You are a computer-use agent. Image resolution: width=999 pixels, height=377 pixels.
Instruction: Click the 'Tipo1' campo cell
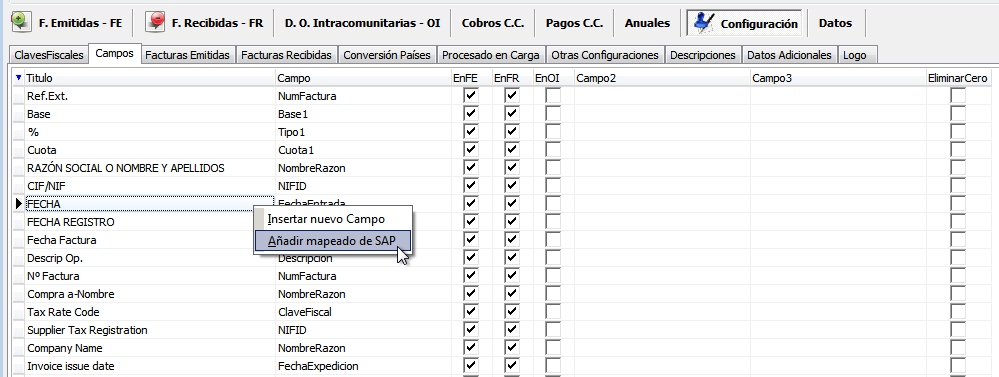(x=362, y=132)
